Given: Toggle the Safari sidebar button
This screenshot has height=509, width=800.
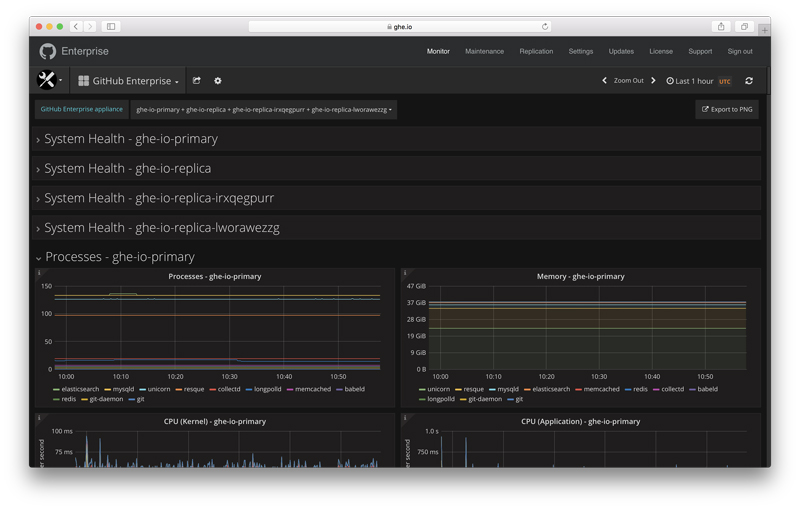Looking at the screenshot, I should (x=111, y=27).
